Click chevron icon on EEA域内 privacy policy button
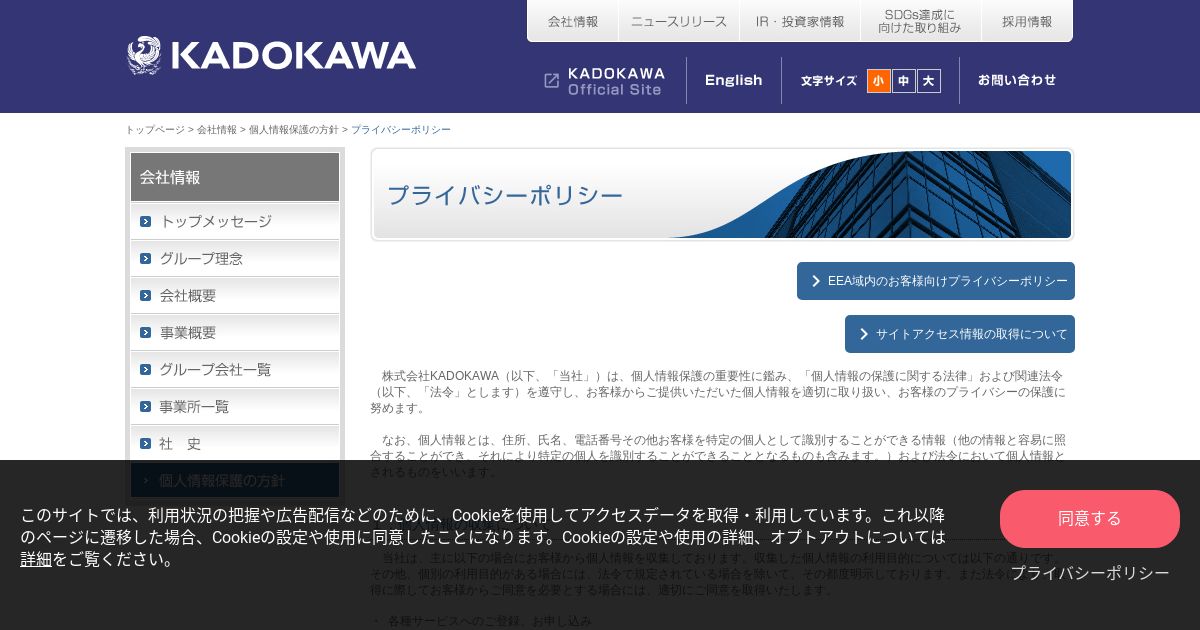 [x=816, y=281]
